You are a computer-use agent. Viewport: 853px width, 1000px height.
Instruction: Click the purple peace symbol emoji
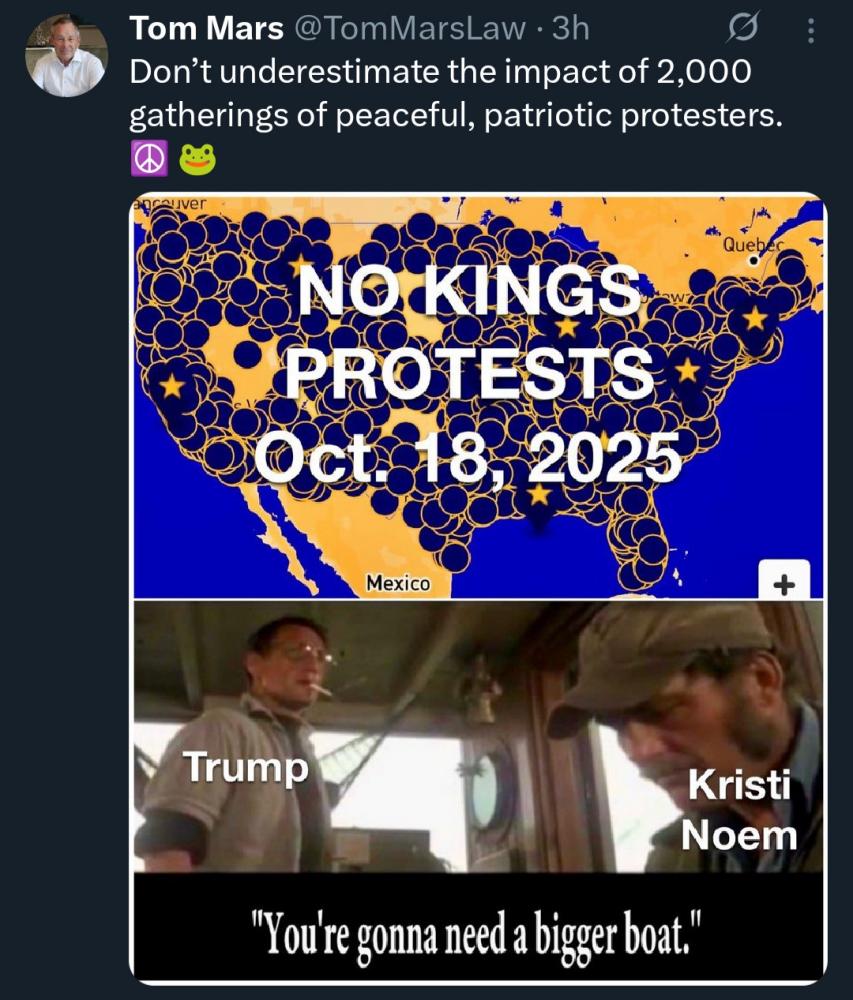[148, 160]
